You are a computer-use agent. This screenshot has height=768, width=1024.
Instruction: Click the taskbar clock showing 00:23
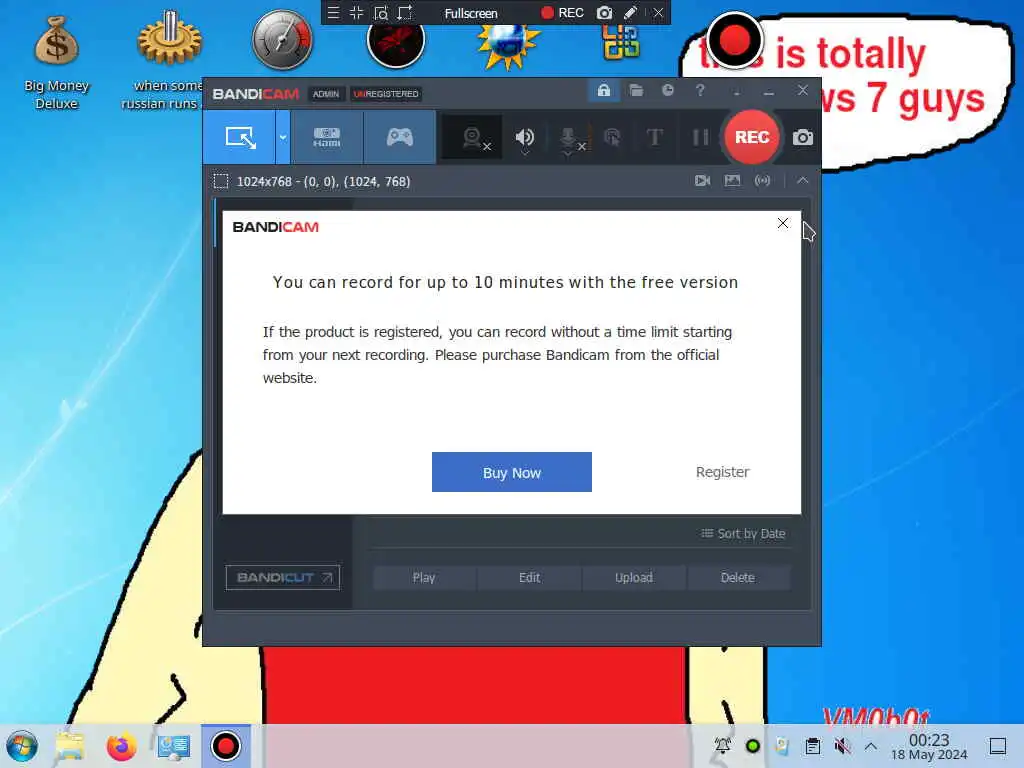pyautogui.click(x=929, y=746)
